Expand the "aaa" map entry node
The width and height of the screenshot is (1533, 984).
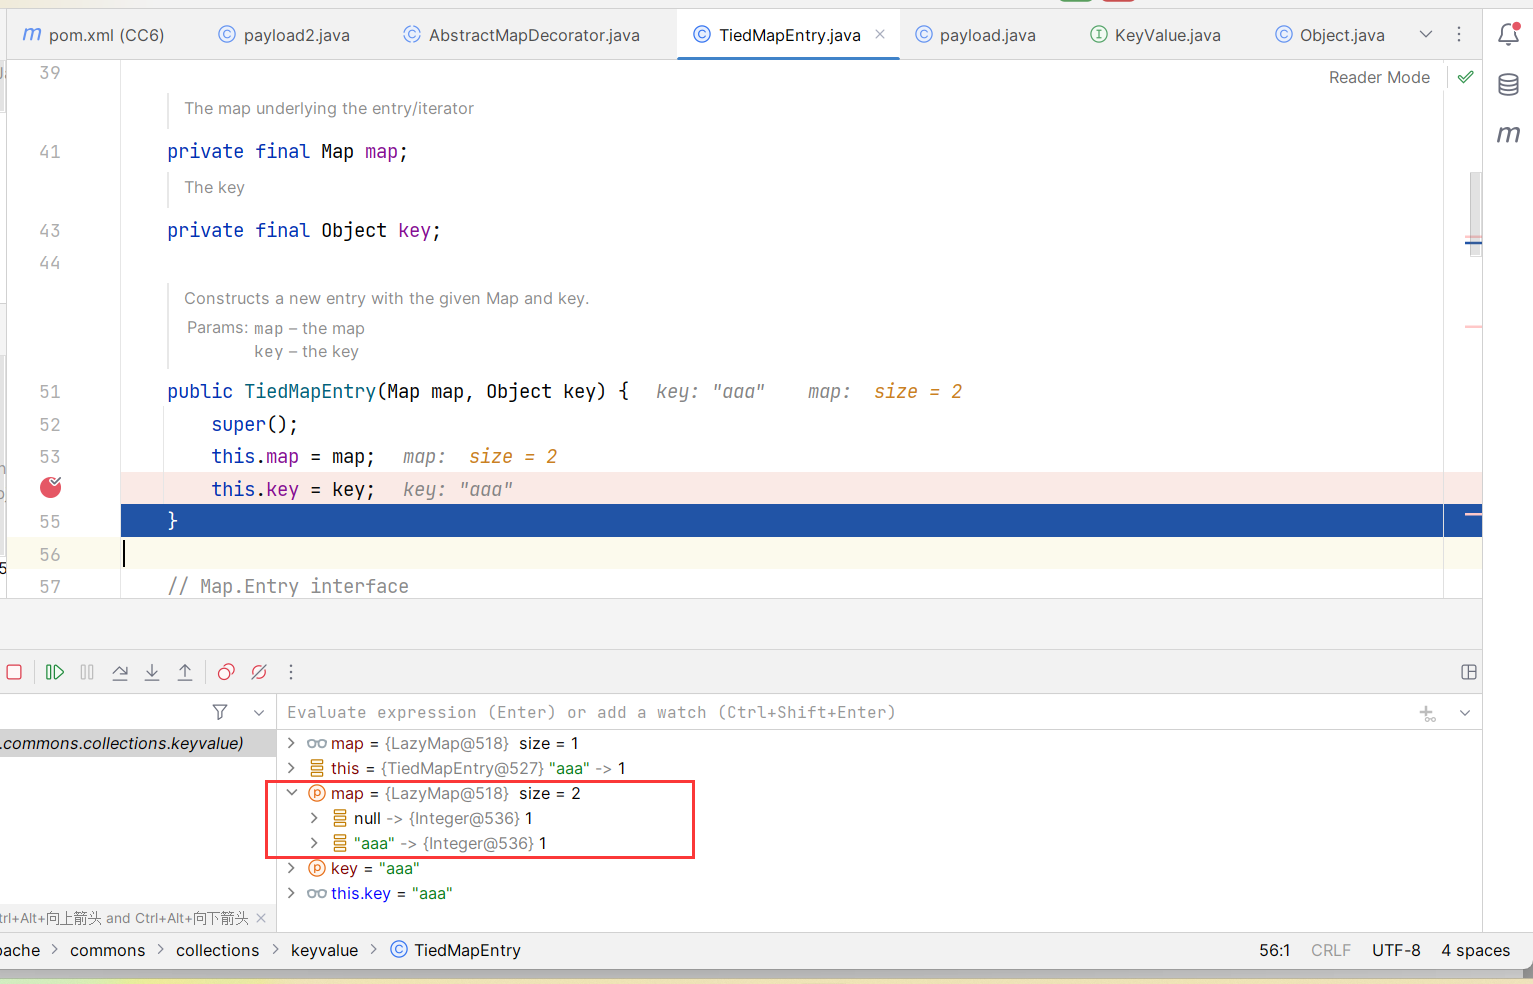point(314,843)
